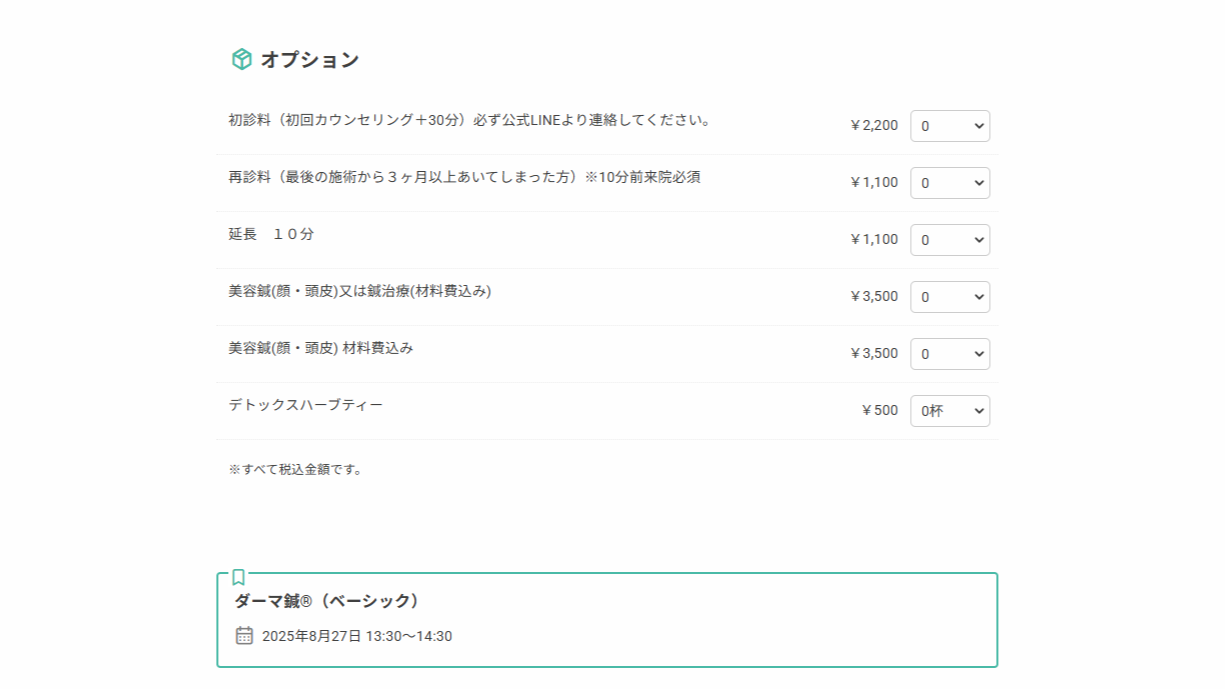Click the 再診料 option description

464,177
